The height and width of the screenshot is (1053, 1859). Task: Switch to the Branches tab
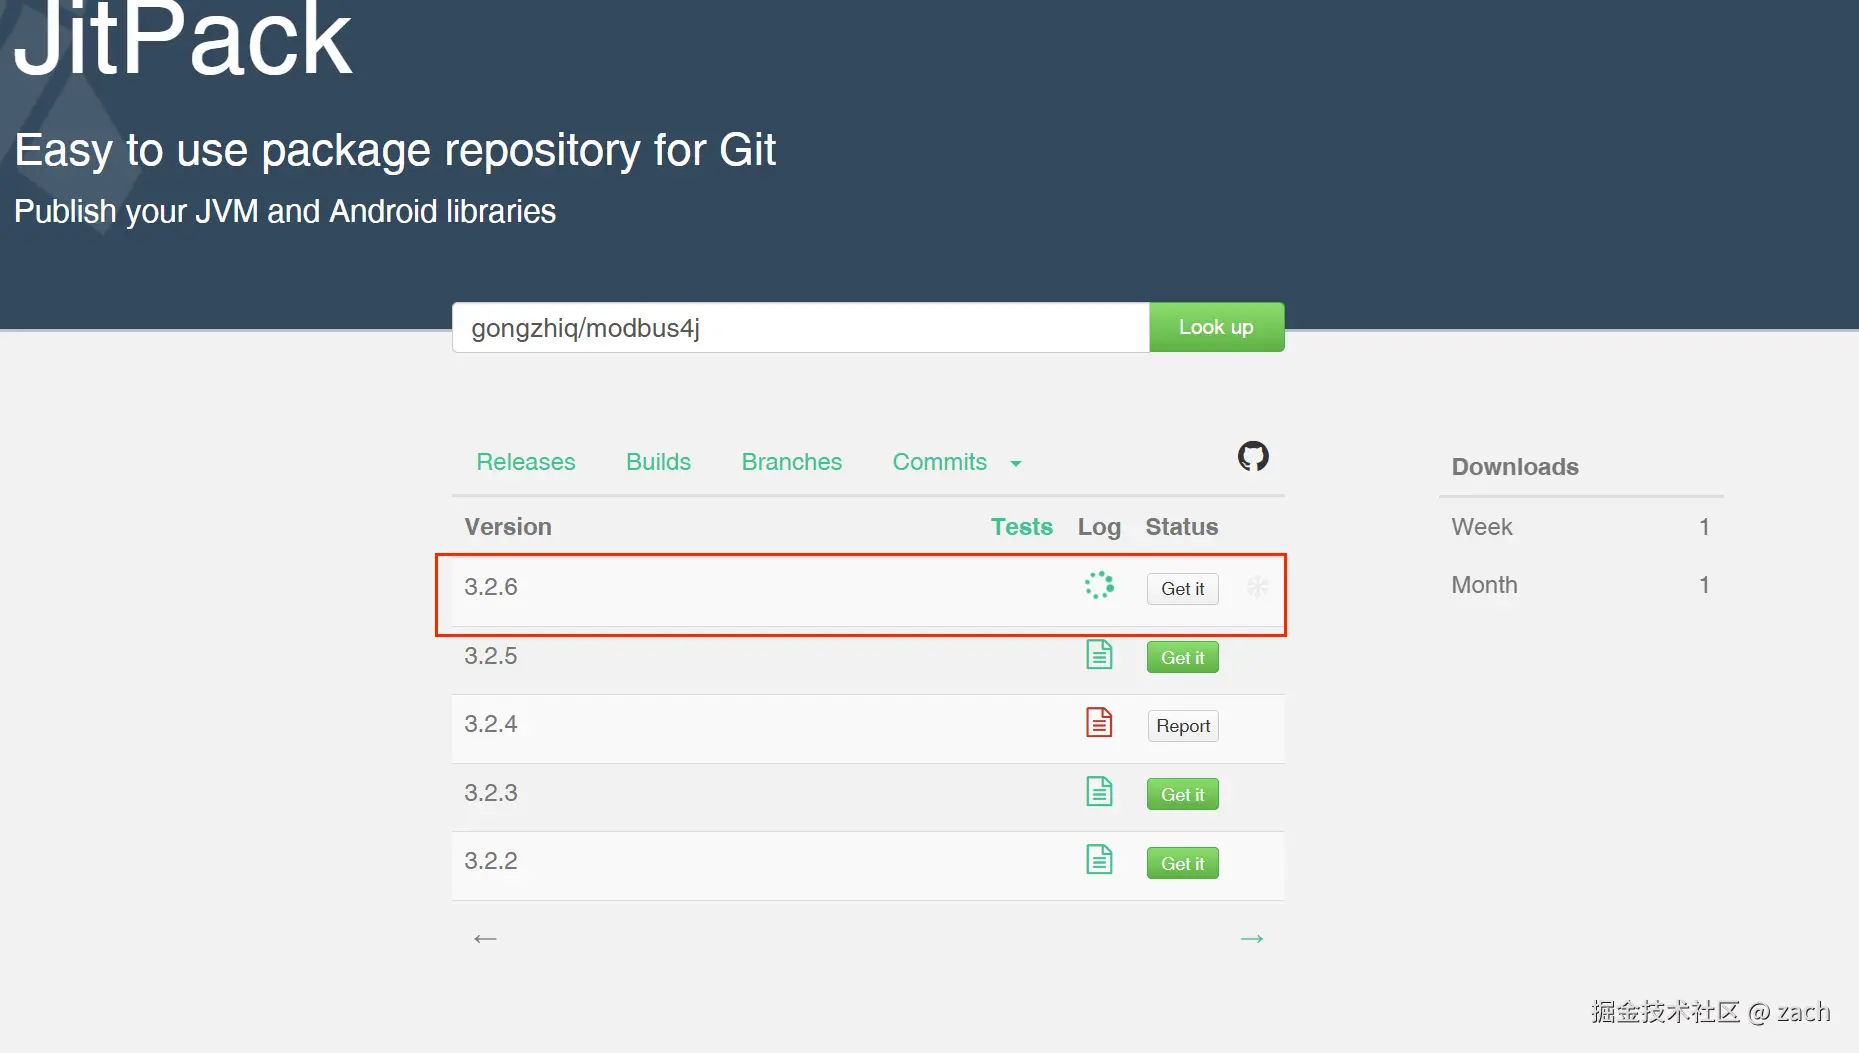coord(792,462)
